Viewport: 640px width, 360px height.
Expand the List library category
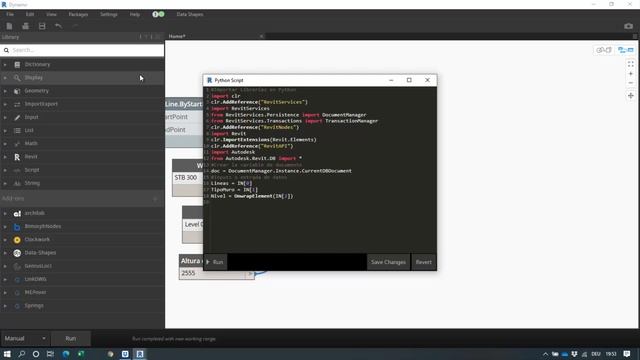tap(5, 131)
